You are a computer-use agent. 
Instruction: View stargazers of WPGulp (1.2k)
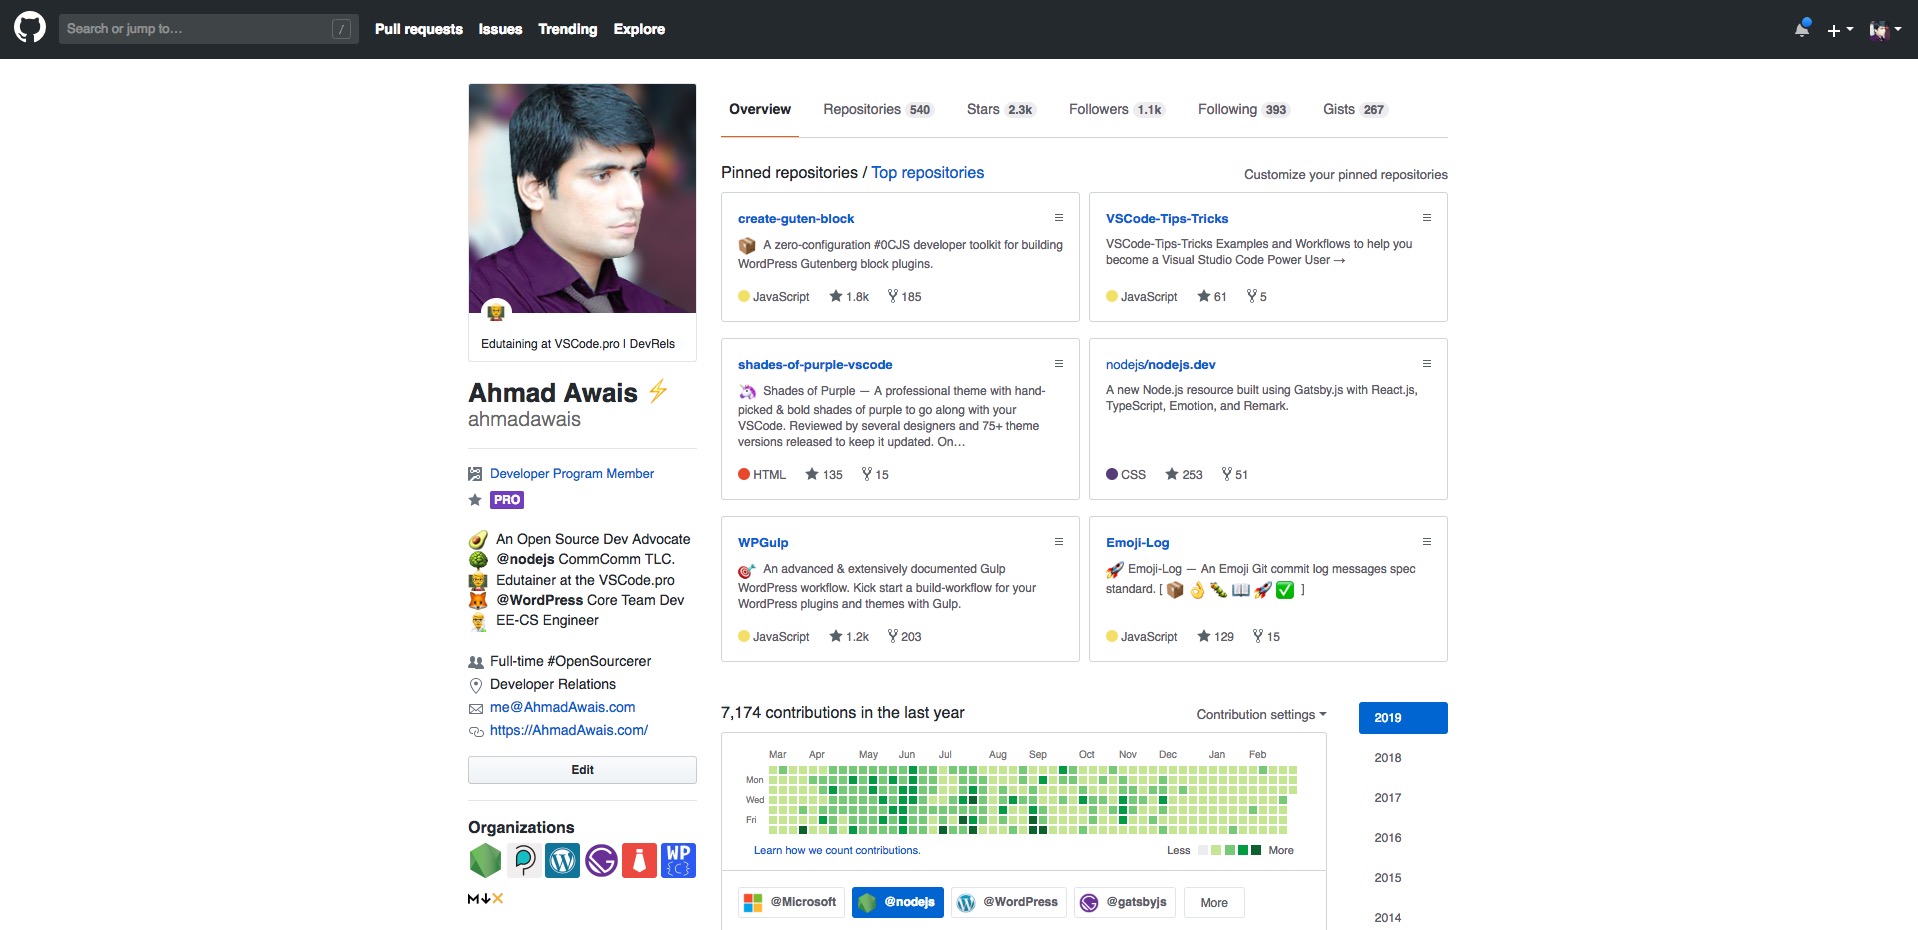coord(849,636)
